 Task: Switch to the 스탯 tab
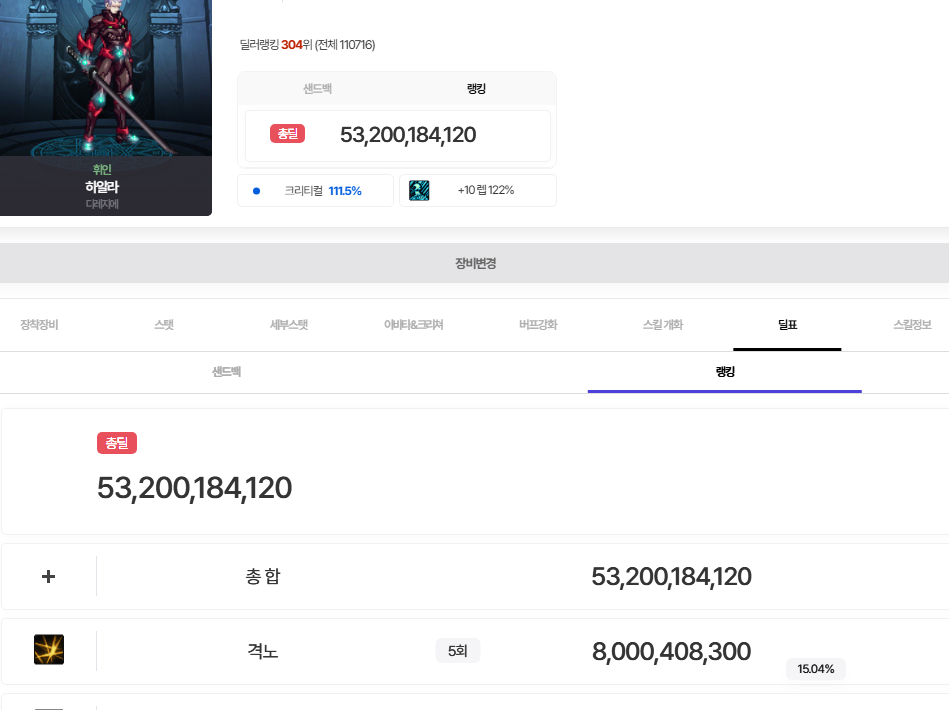[164, 325]
